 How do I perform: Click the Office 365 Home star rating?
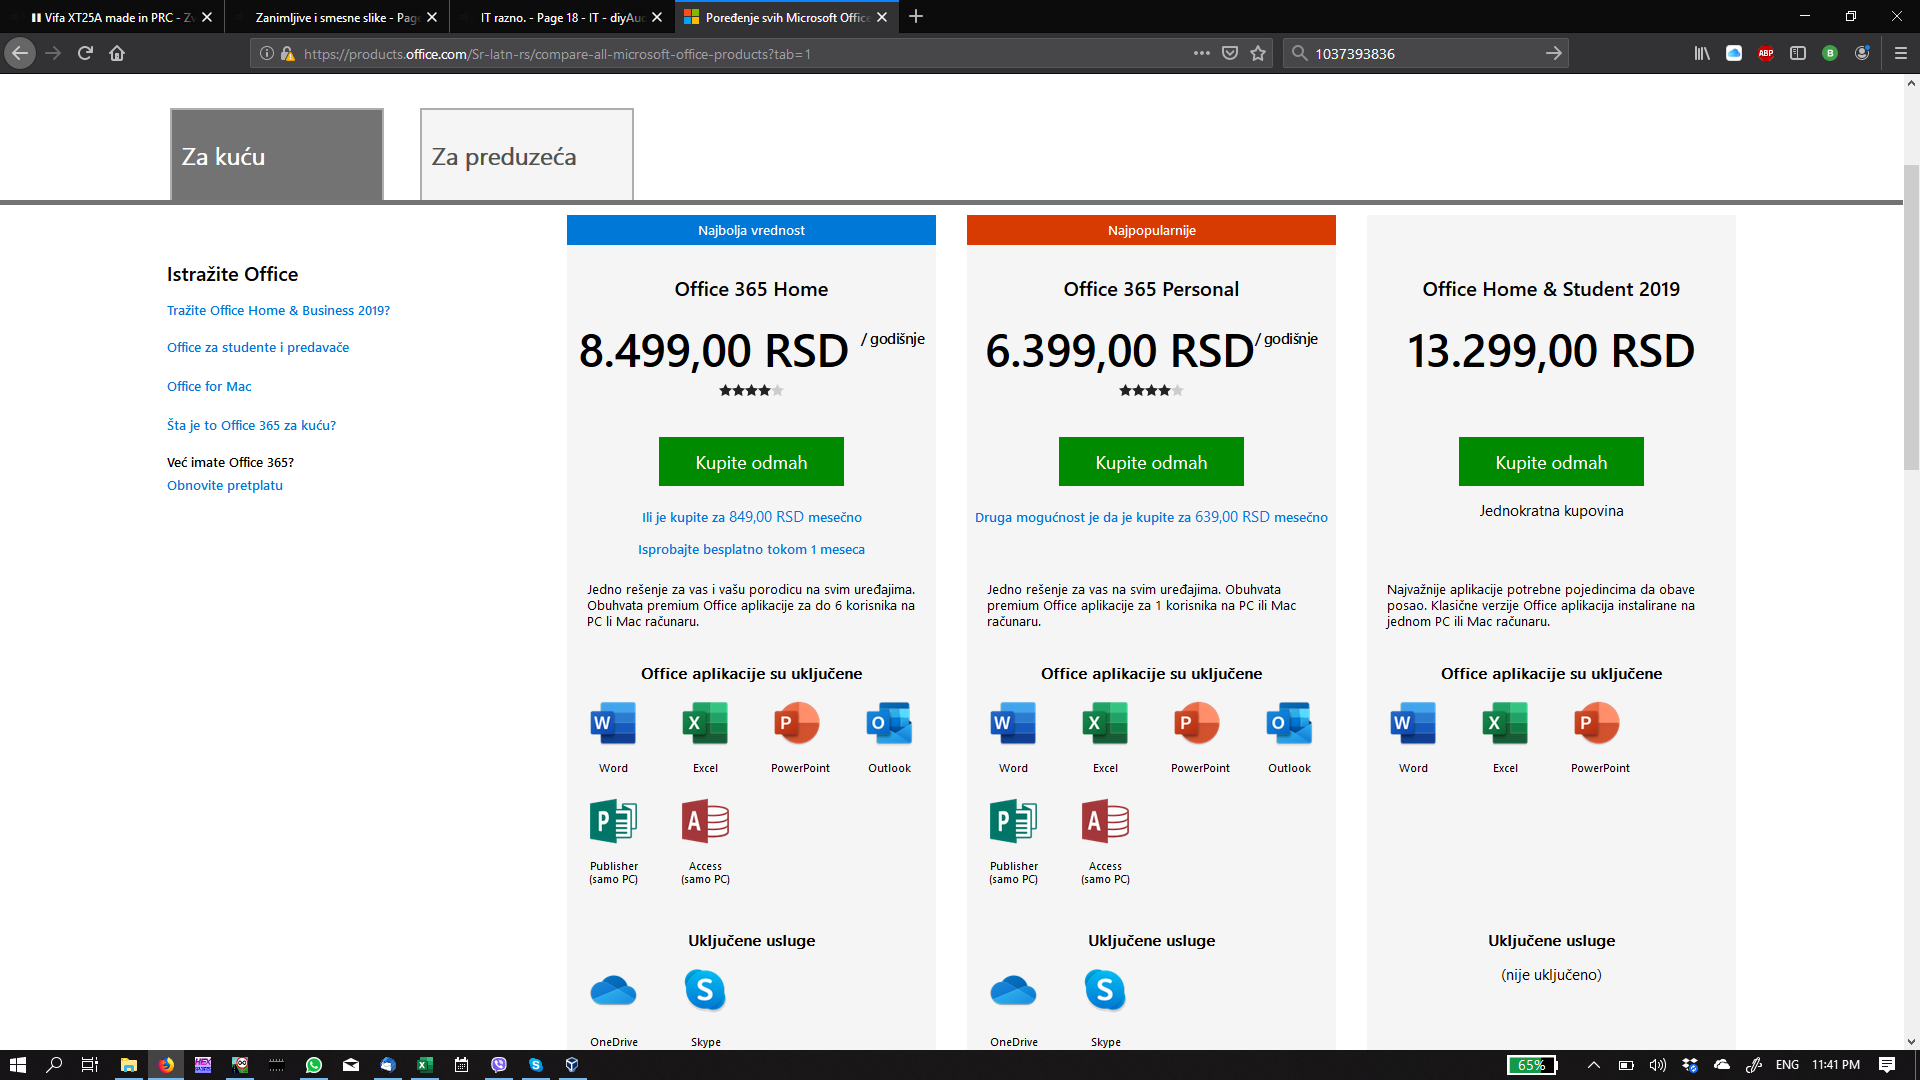pyautogui.click(x=751, y=391)
